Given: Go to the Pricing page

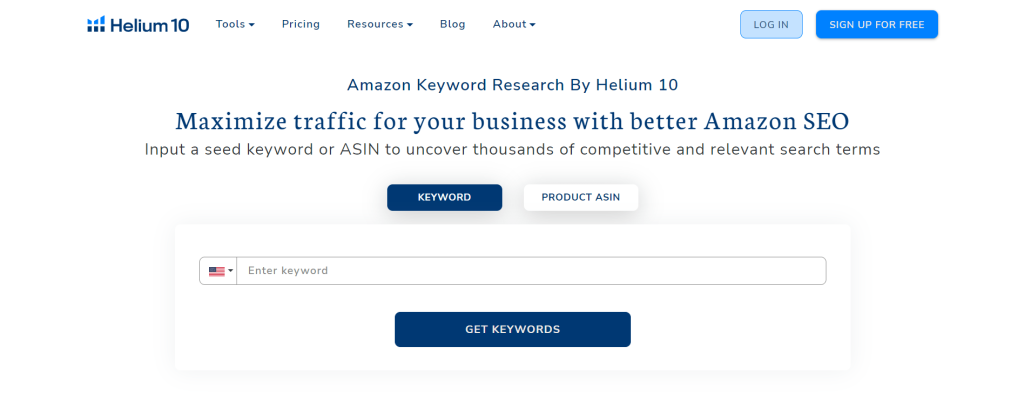Looking at the screenshot, I should coord(300,24).
